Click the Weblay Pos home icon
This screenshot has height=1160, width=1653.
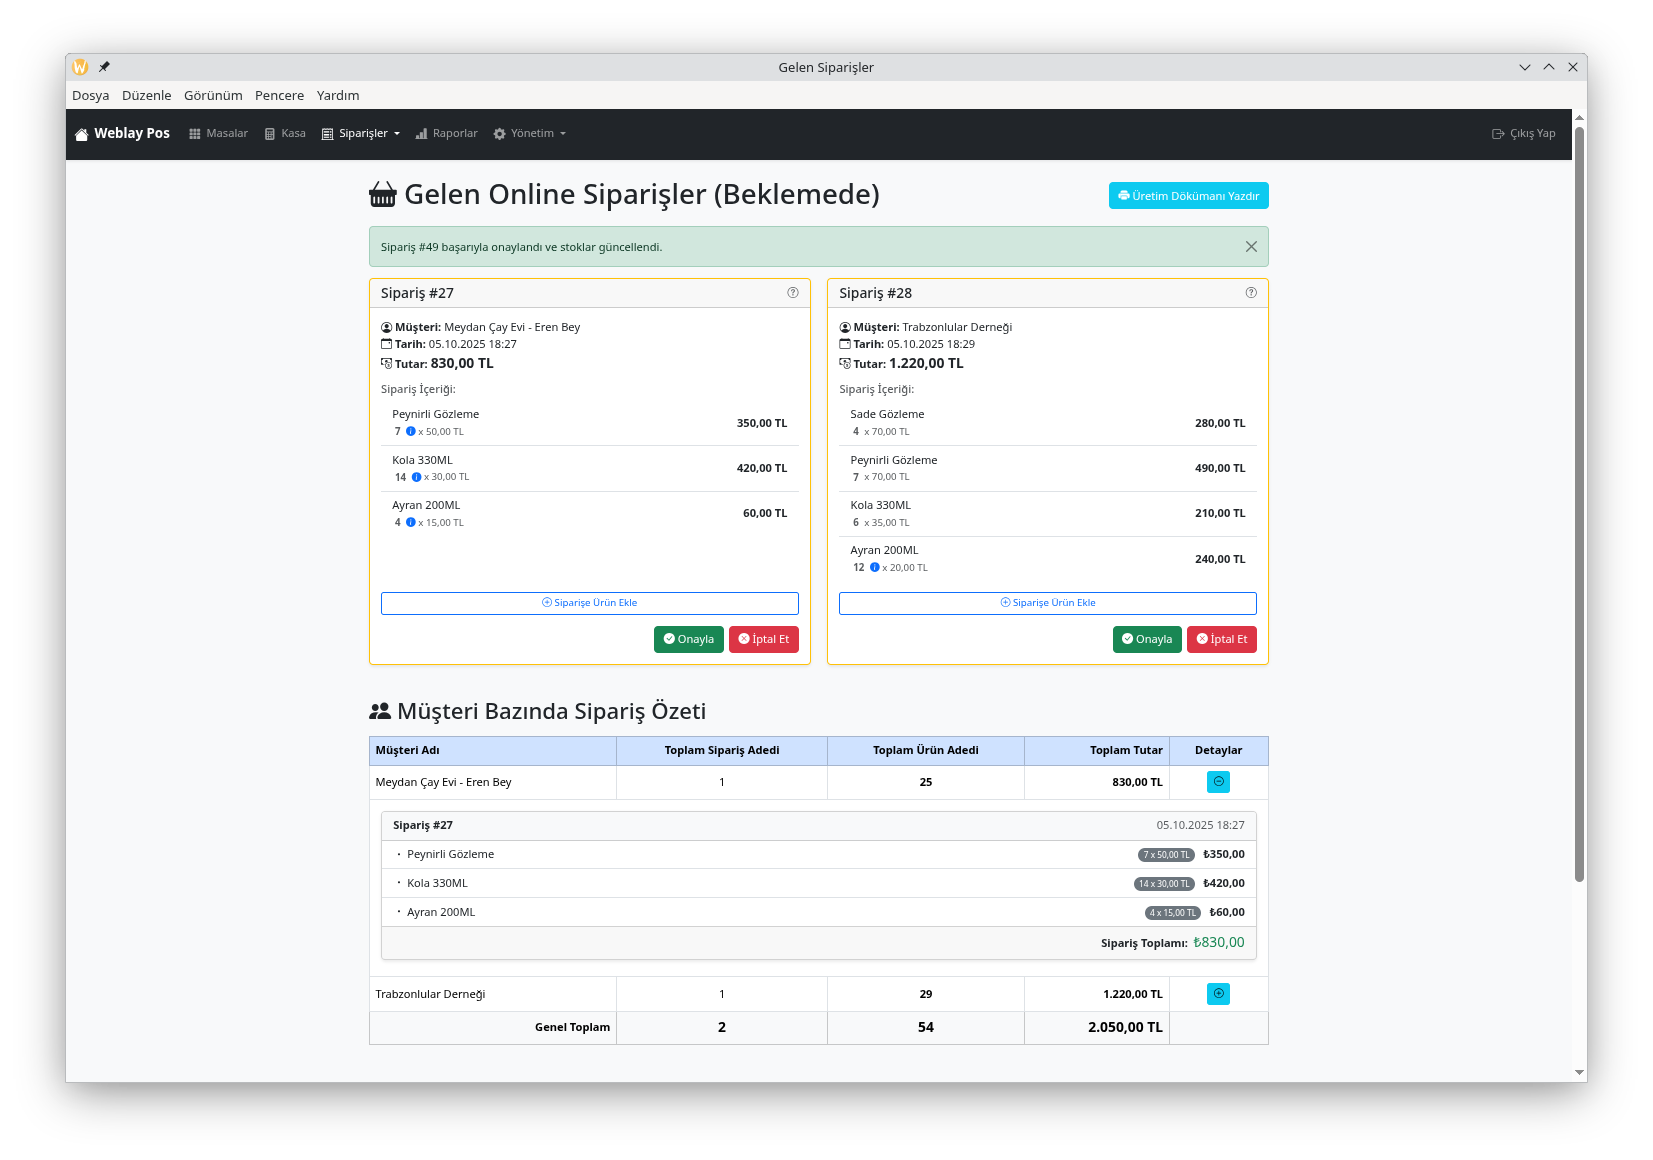tap(82, 134)
